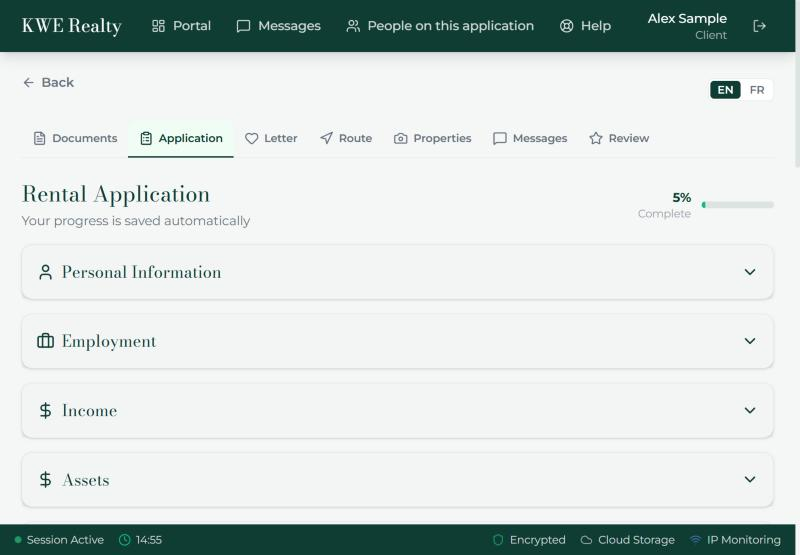Click the Employment heading text

109,341
